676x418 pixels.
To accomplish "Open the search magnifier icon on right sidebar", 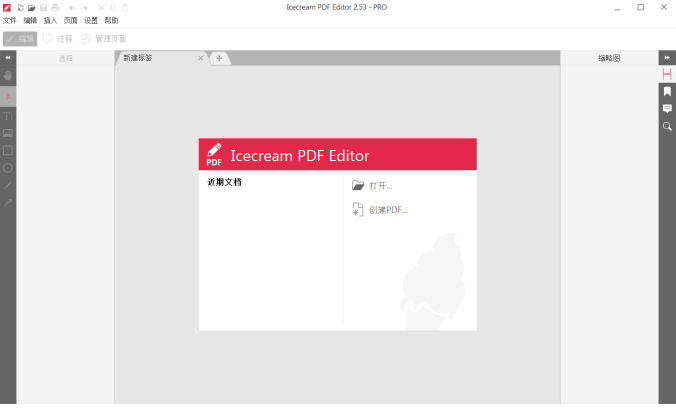I will 667,126.
